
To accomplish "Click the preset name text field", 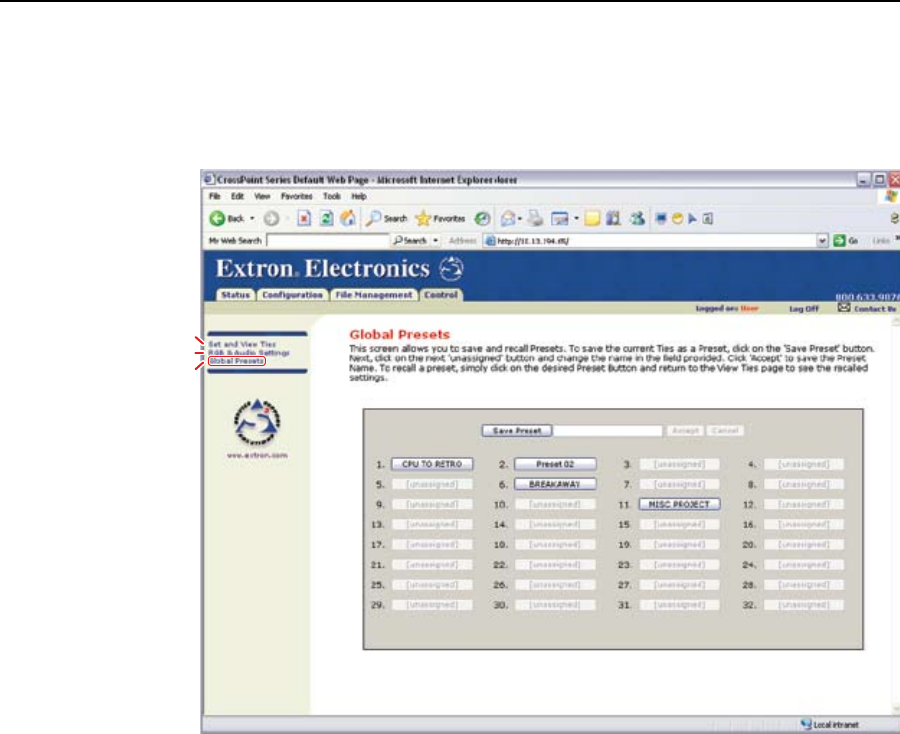I will 608,430.
